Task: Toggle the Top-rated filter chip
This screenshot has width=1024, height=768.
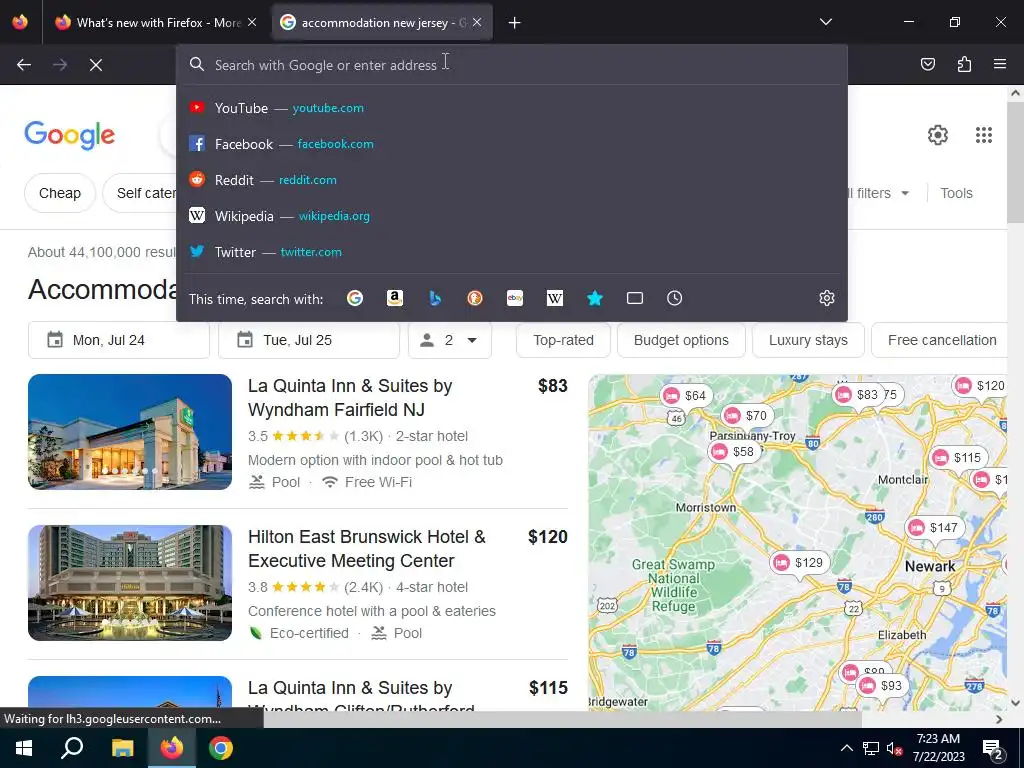Action: tap(563, 340)
